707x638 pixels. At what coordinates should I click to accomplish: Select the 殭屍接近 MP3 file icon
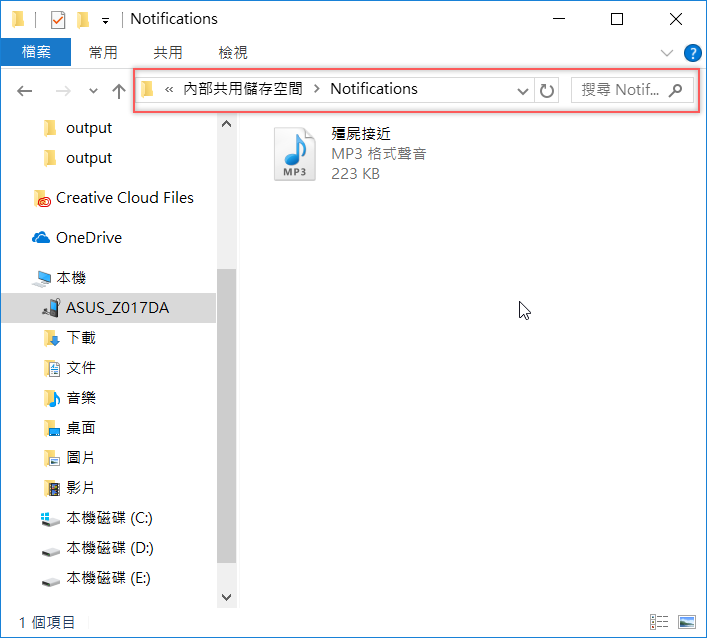[295, 154]
